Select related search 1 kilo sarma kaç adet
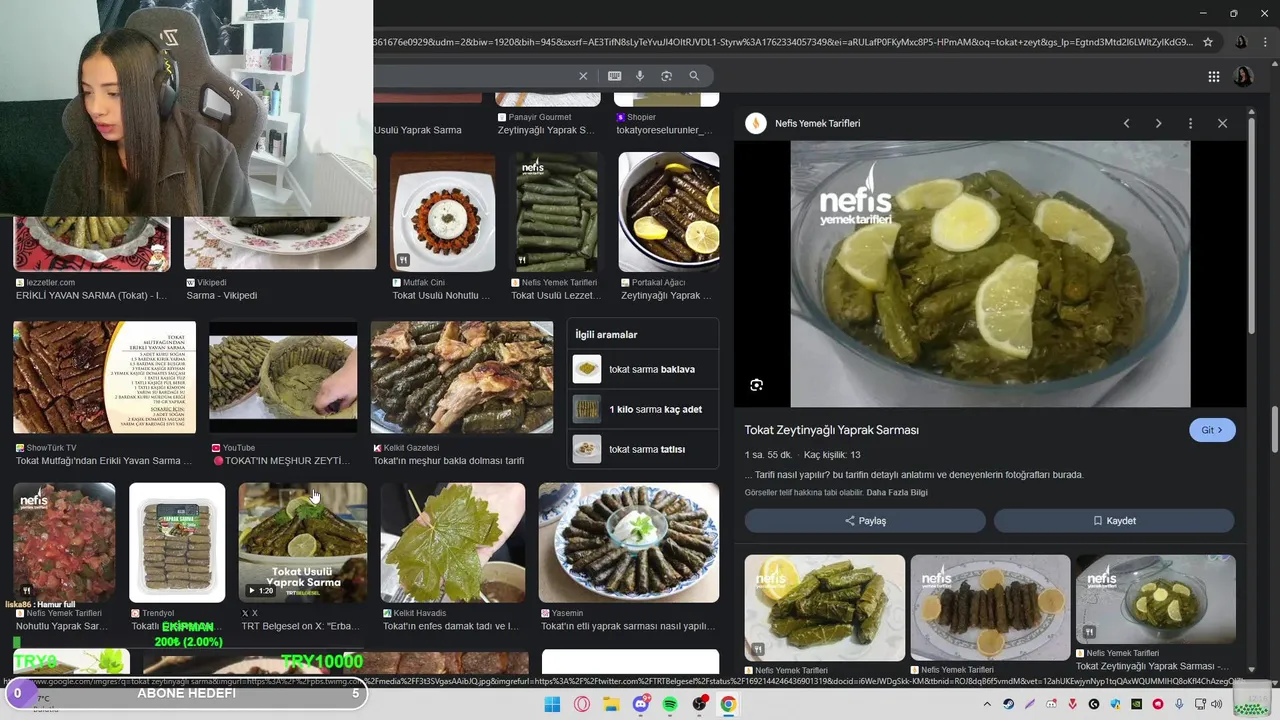This screenshot has width=1280, height=720. point(644,409)
